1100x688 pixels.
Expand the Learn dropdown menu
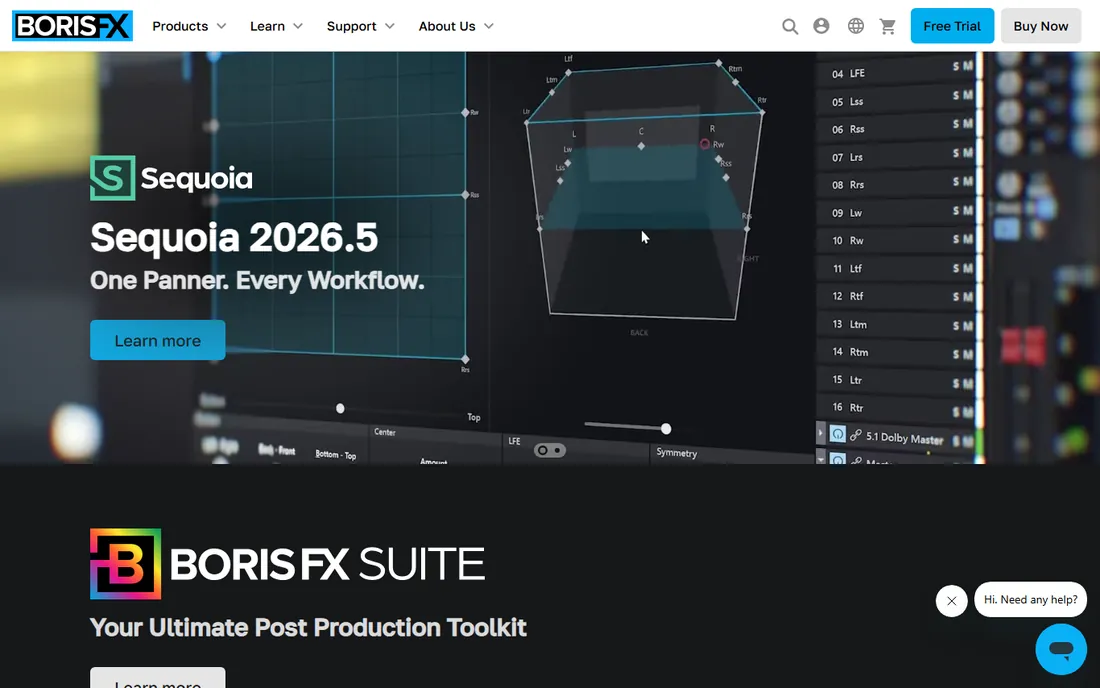[x=276, y=26]
